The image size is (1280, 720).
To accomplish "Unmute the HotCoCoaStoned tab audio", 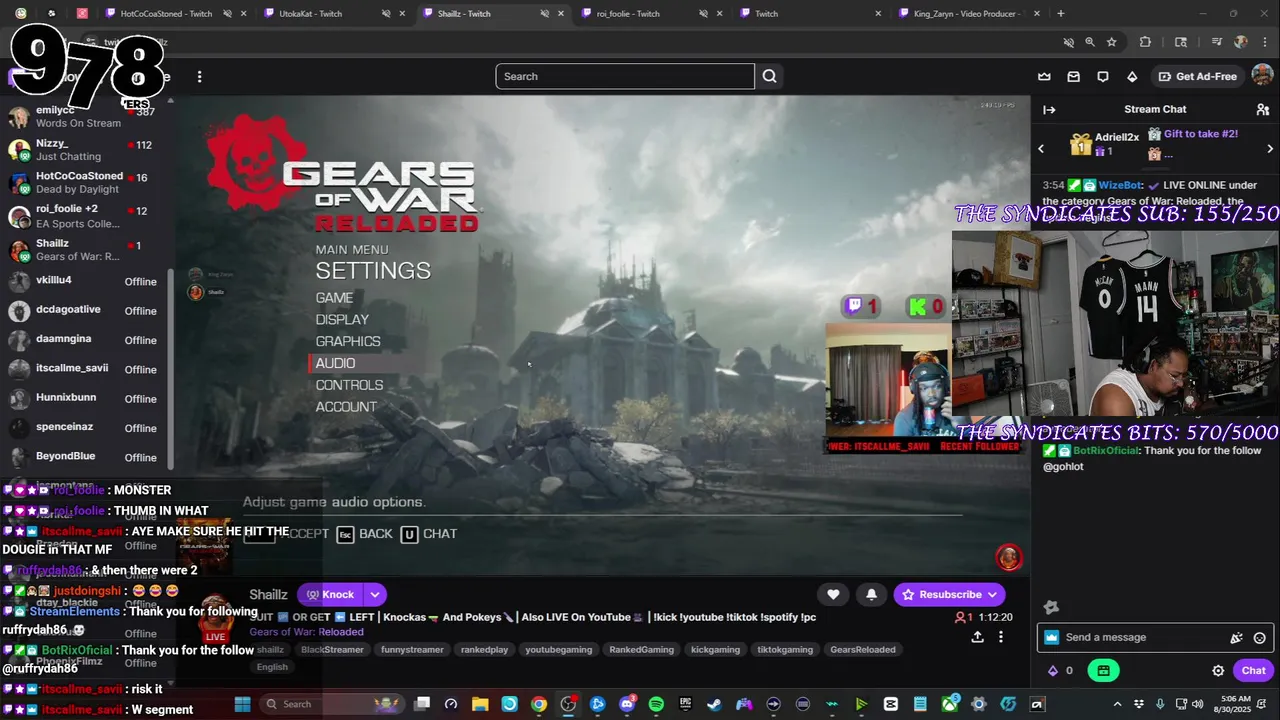I will 227,14.
